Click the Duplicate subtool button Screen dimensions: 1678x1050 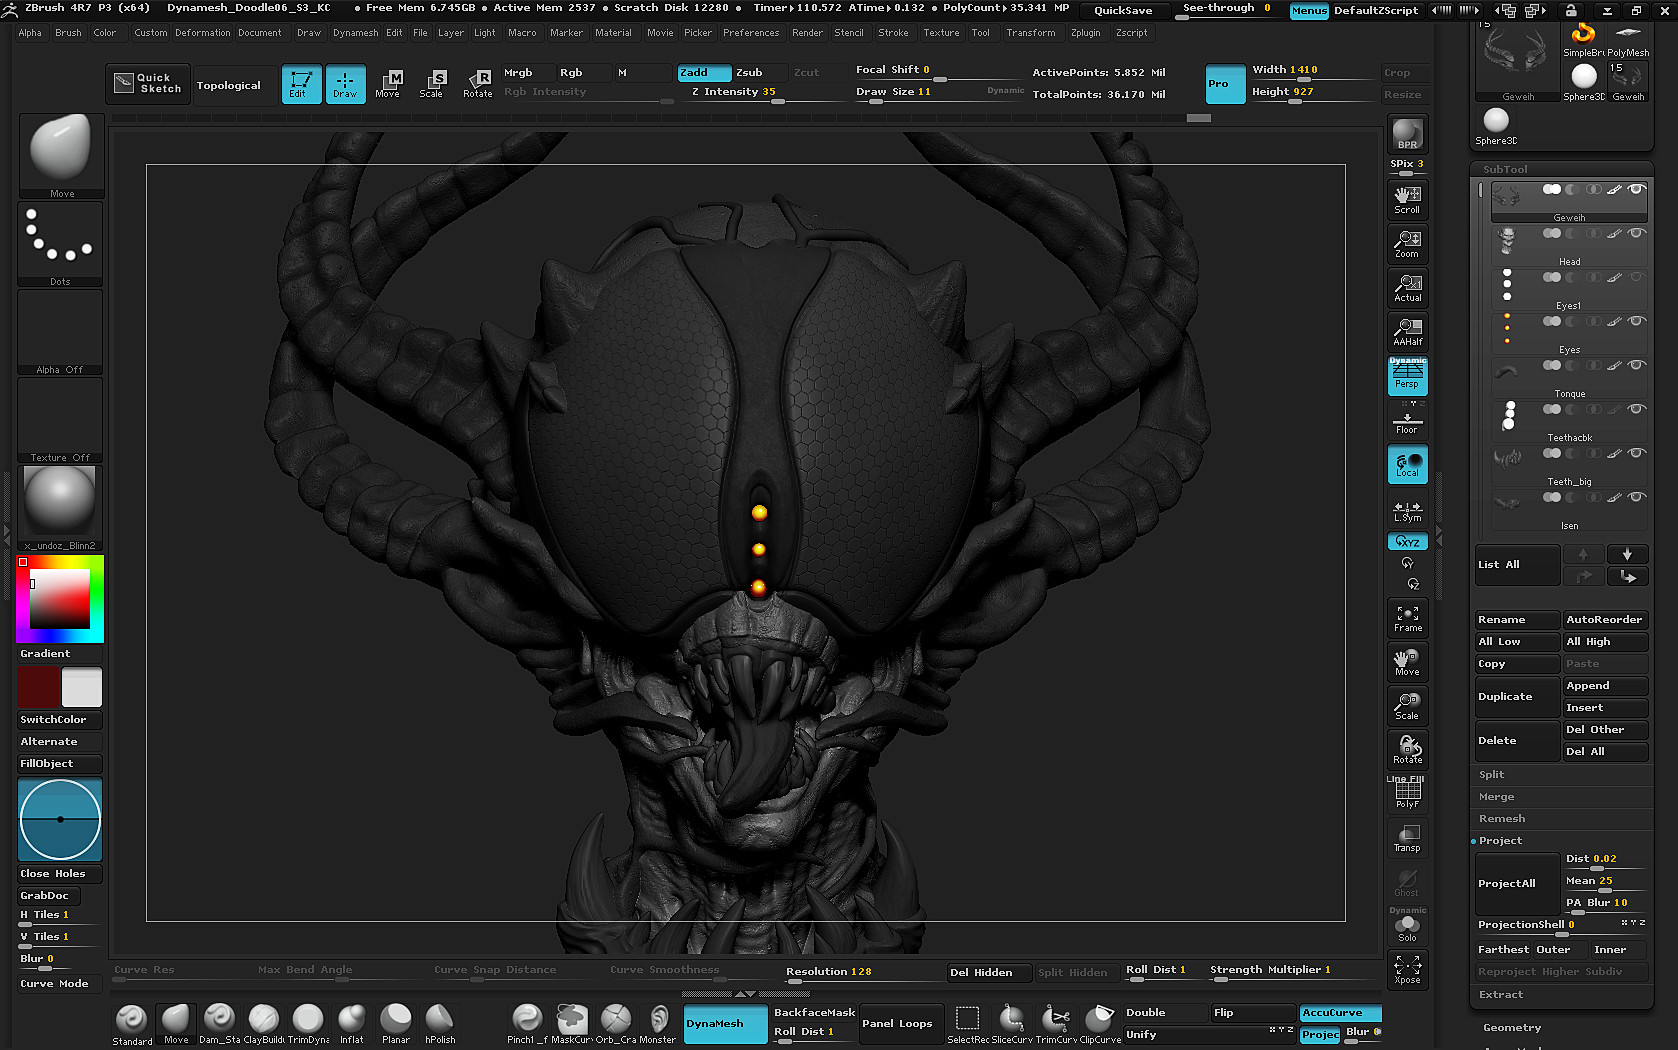click(1517, 696)
